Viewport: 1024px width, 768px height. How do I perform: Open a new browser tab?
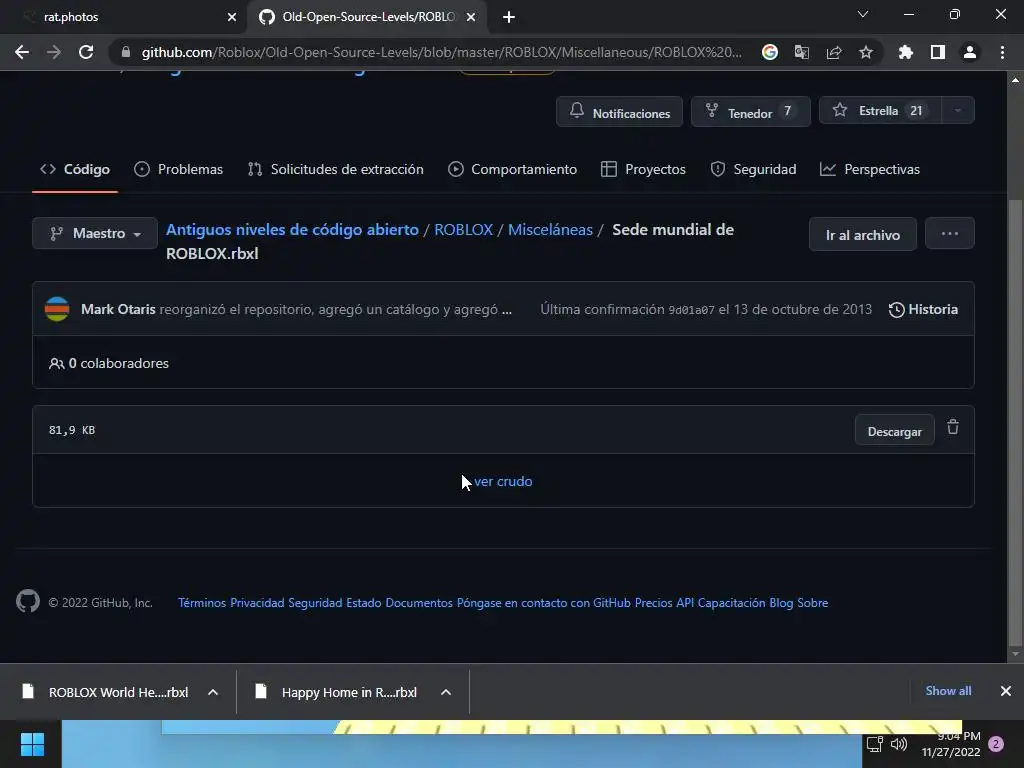tap(509, 17)
